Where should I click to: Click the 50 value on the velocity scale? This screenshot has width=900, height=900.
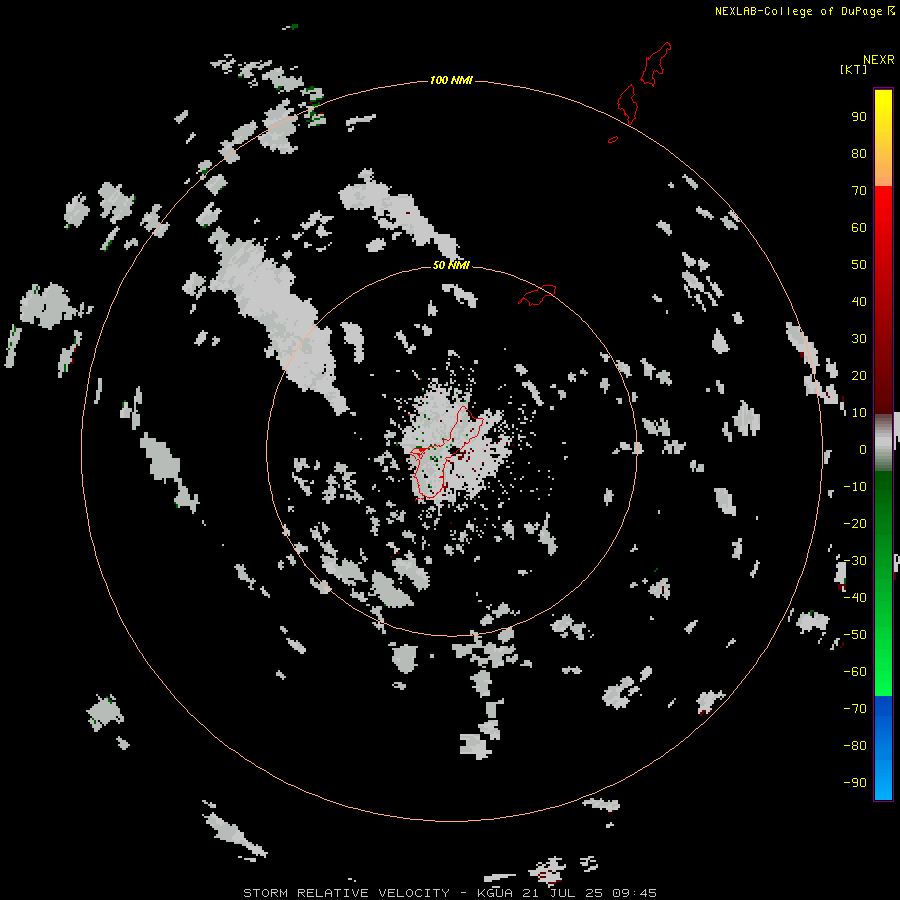(x=859, y=265)
